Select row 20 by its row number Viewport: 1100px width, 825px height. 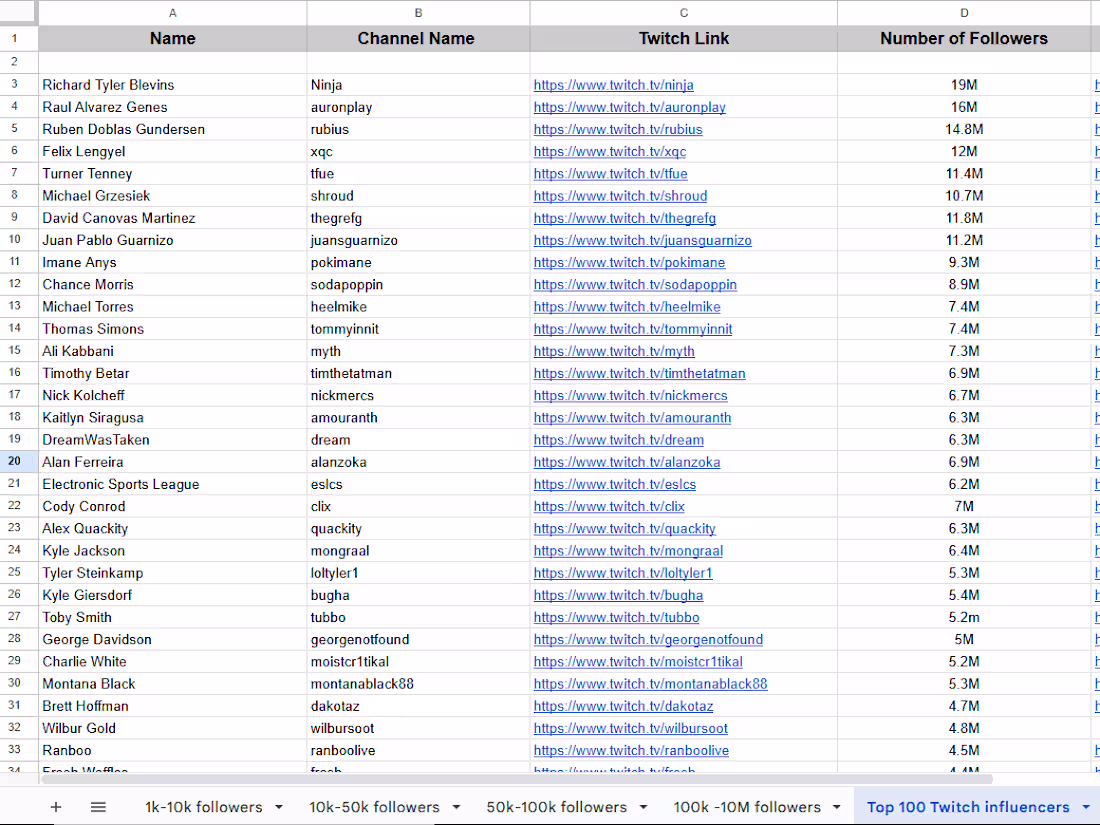point(15,462)
